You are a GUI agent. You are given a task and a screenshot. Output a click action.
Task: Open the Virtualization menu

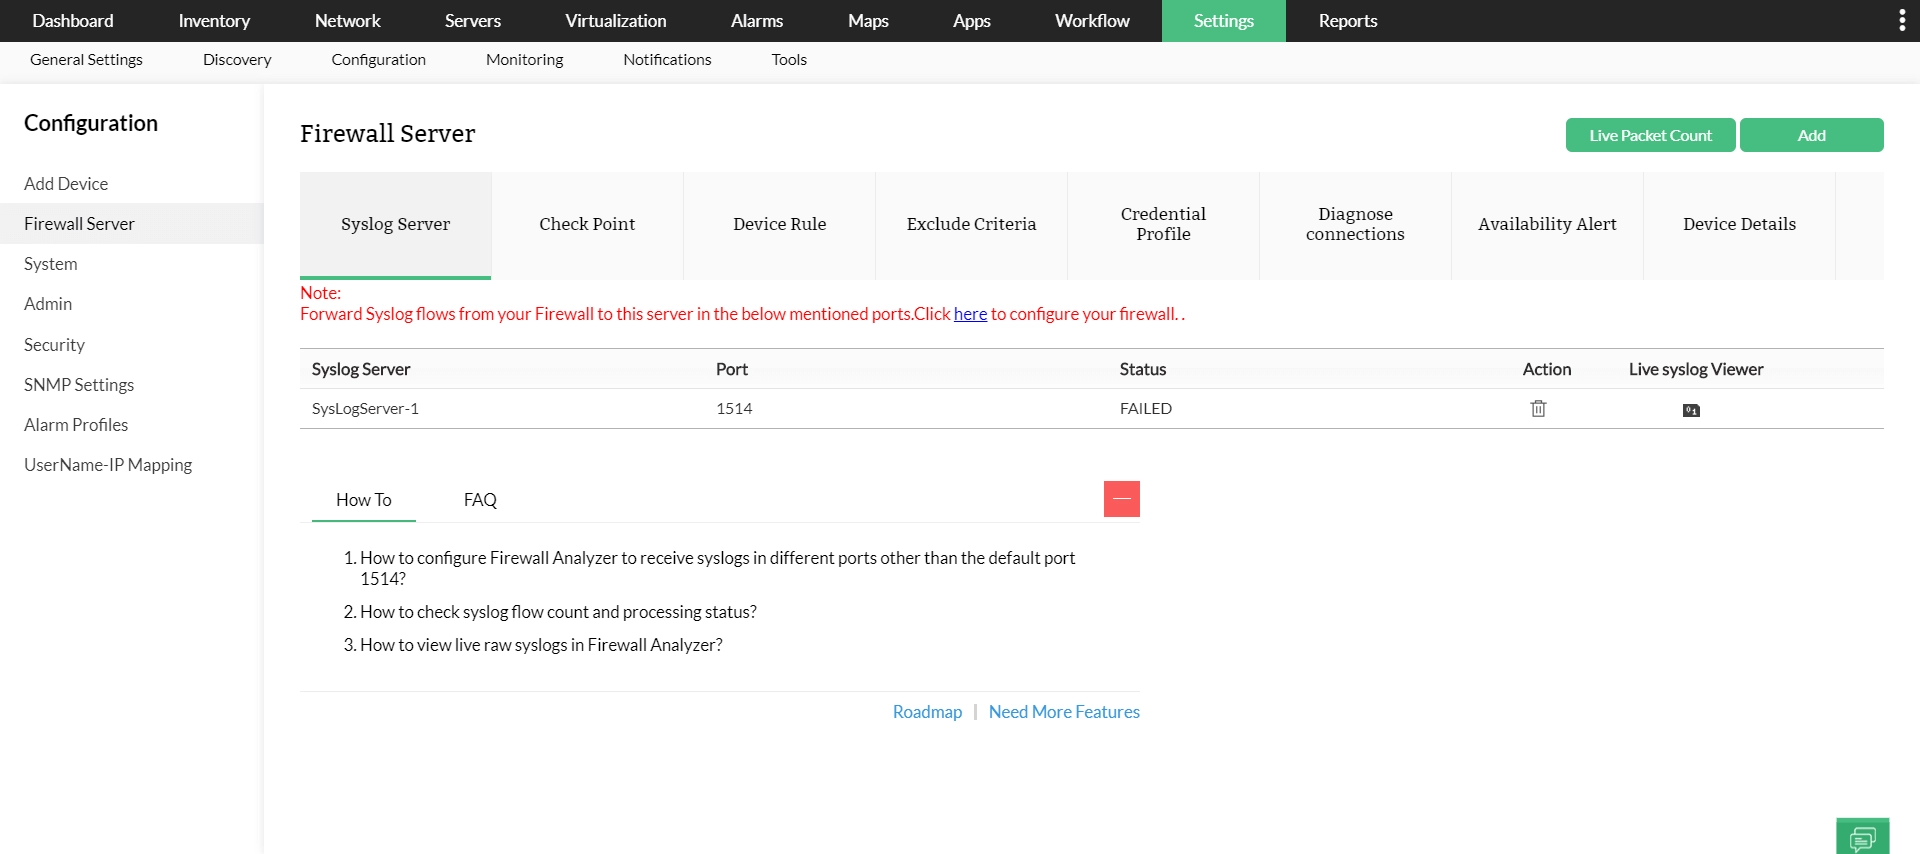pyautogui.click(x=616, y=21)
